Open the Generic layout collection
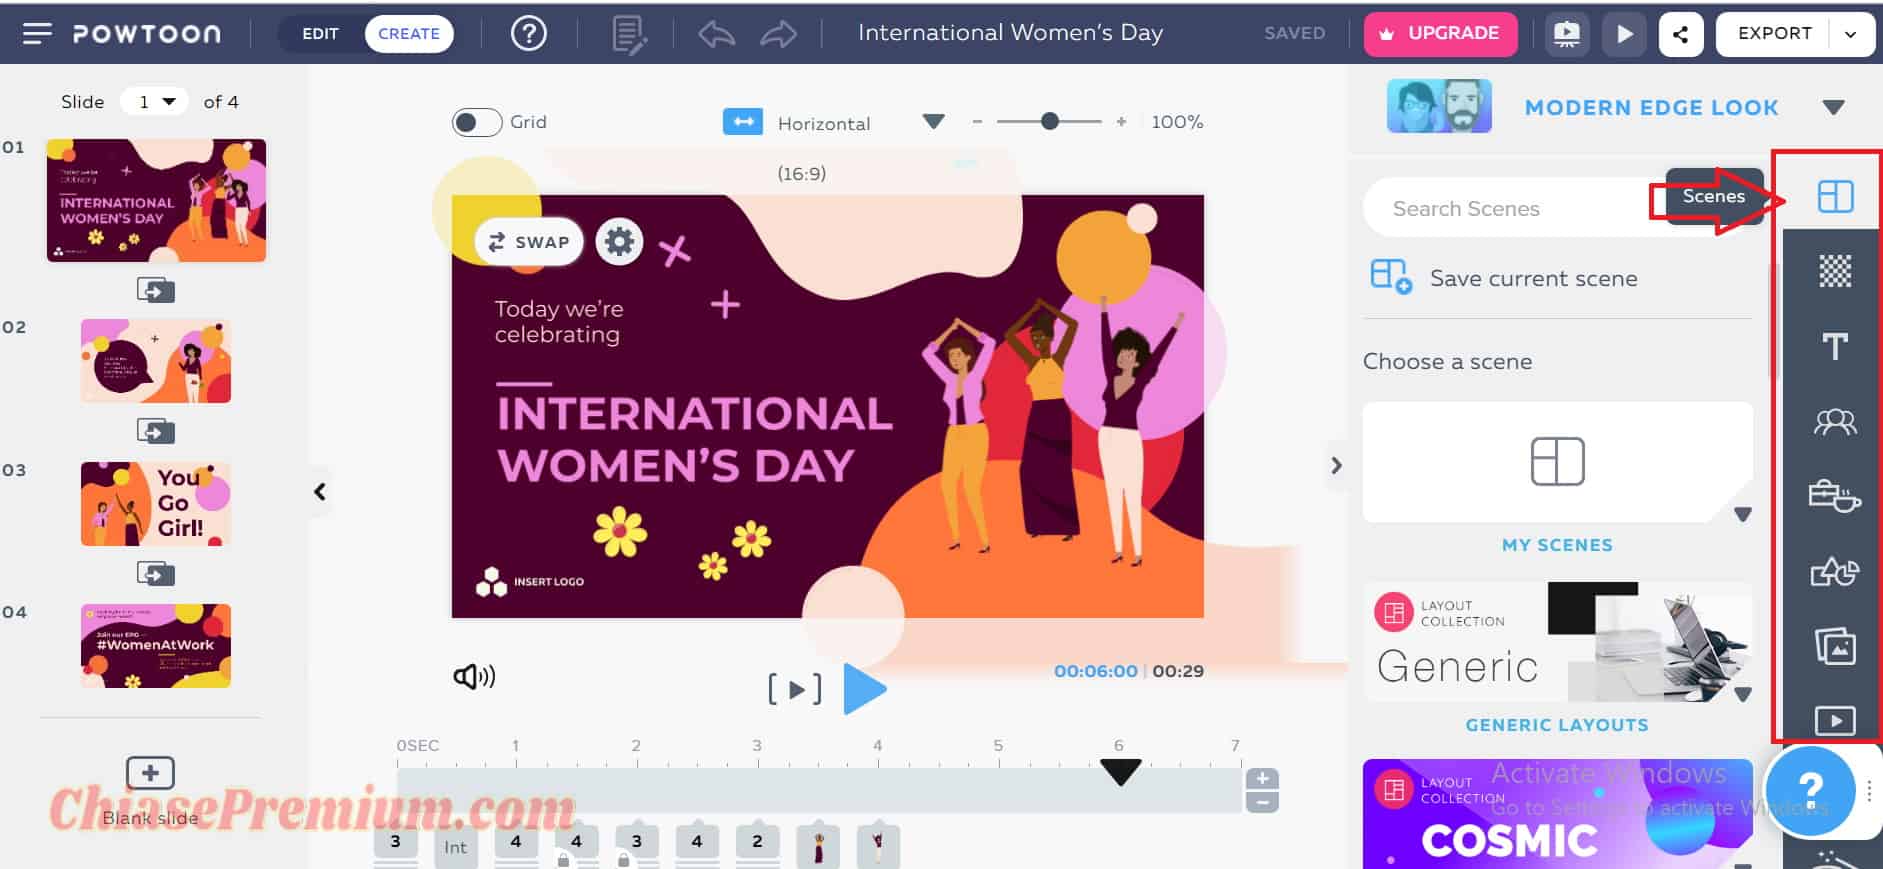The height and width of the screenshot is (869, 1883). (x=1557, y=642)
